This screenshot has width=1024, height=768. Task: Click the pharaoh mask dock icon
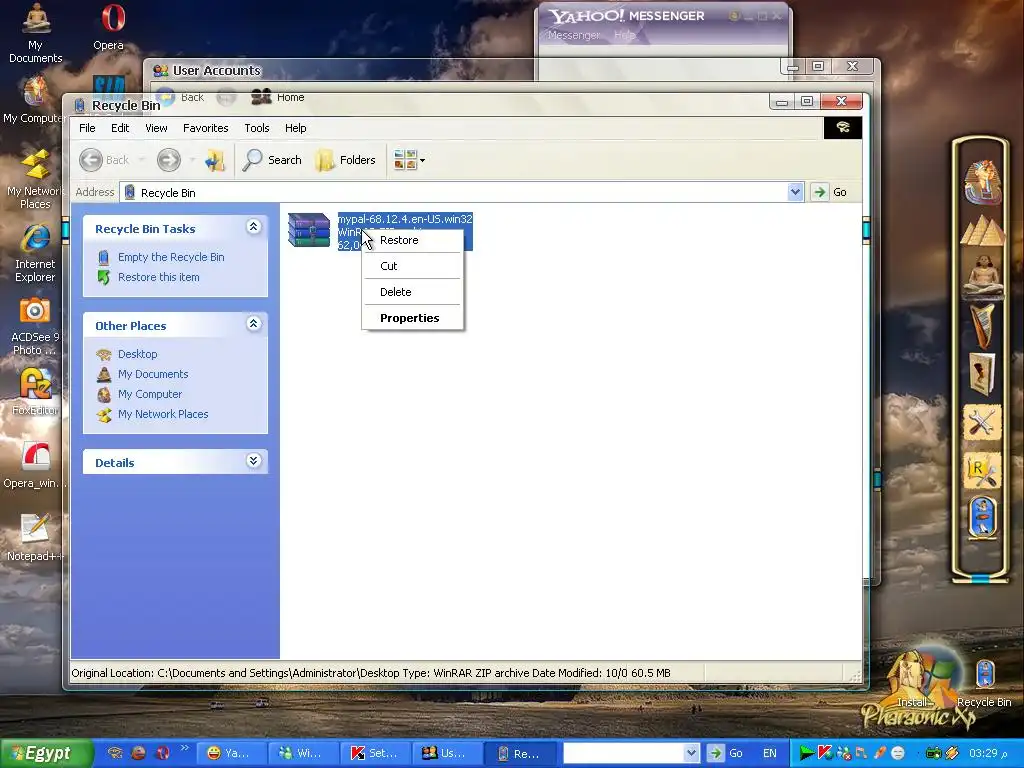click(x=982, y=182)
